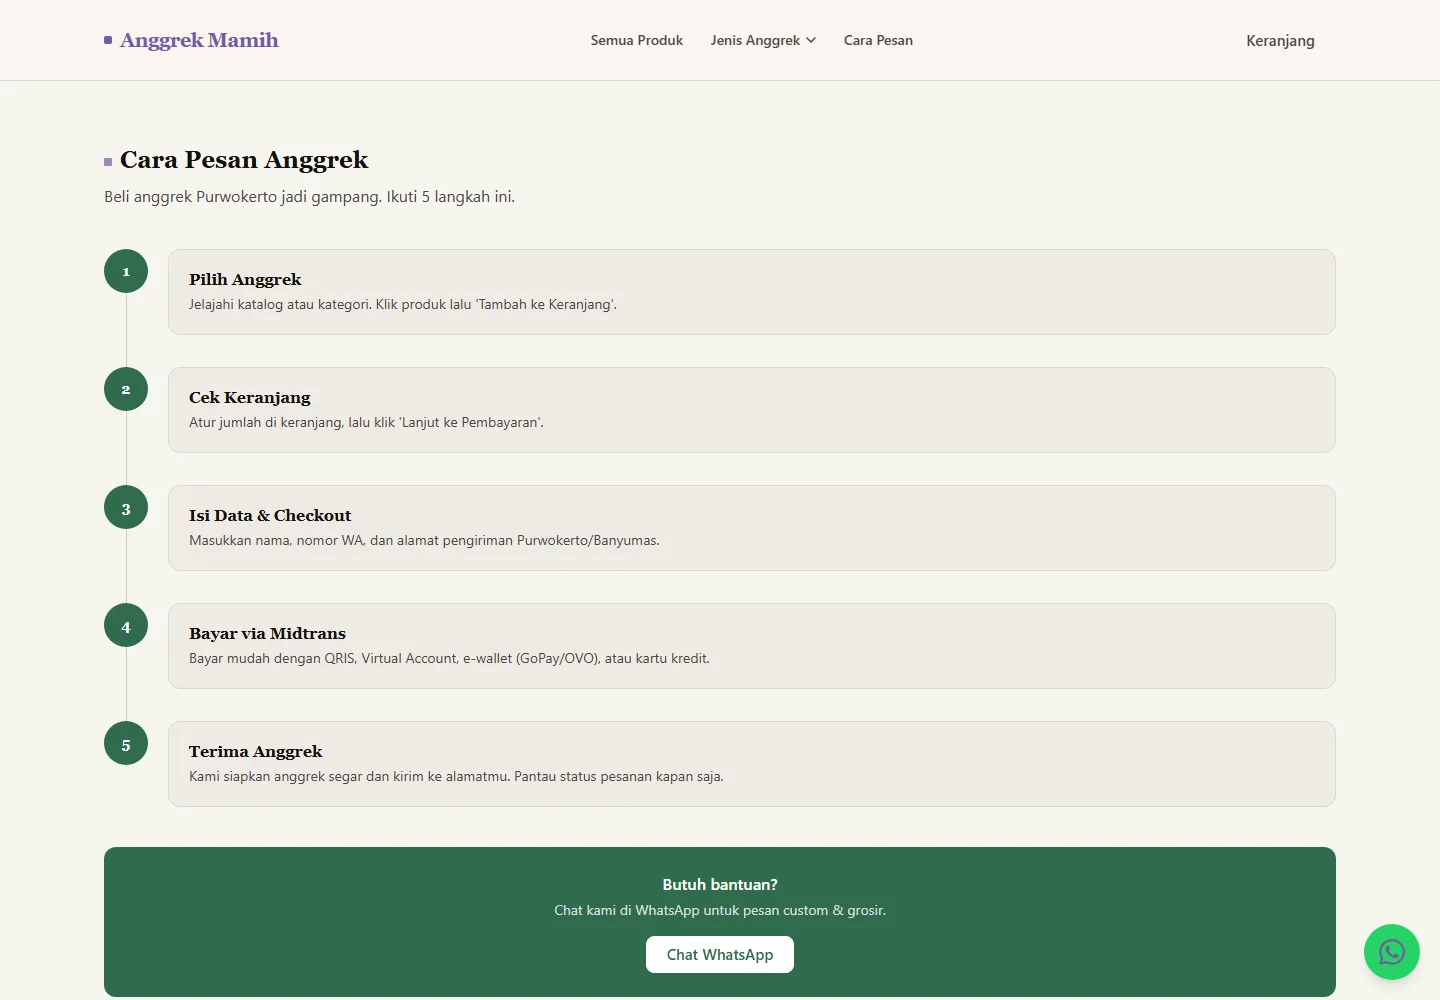Click text 'Jelajahi katalog atau kategori'

pos(280,304)
